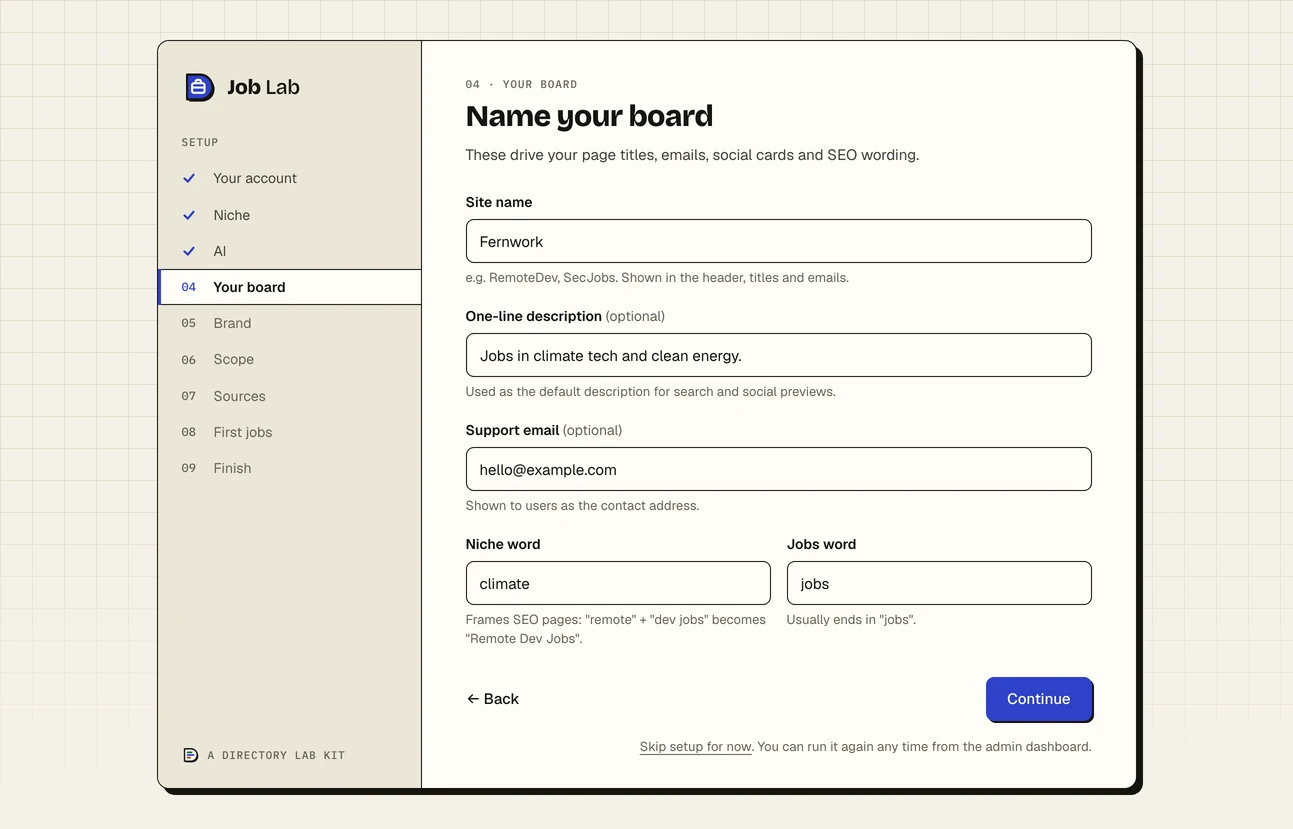Click the checkmark beside AI

tap(189, 251)
